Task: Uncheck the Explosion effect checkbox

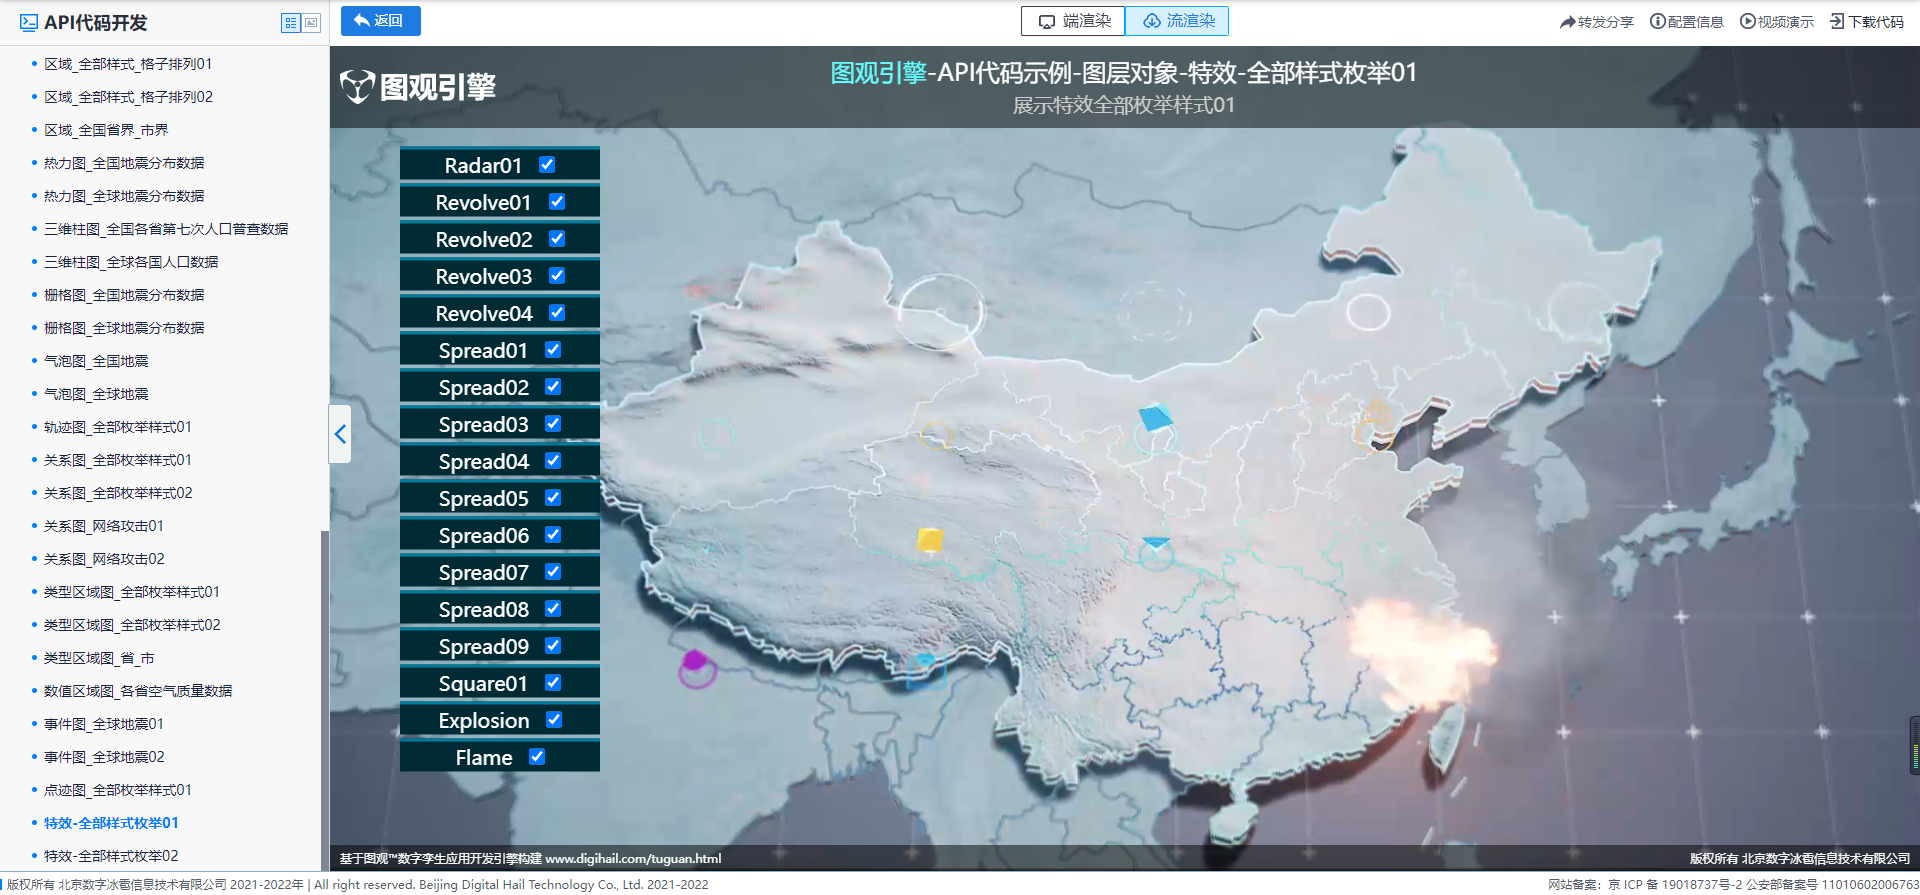Action: pyautogui.click(x=554, y=720)
